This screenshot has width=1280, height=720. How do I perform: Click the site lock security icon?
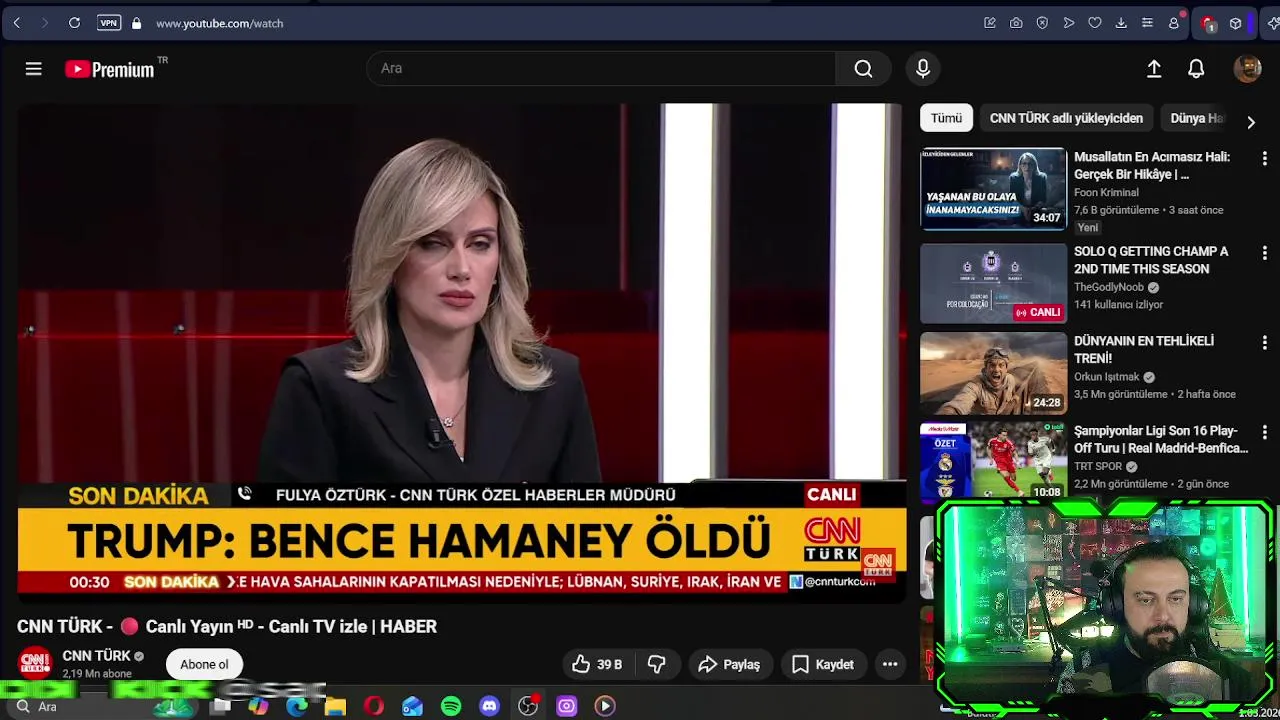pos(136,23)
